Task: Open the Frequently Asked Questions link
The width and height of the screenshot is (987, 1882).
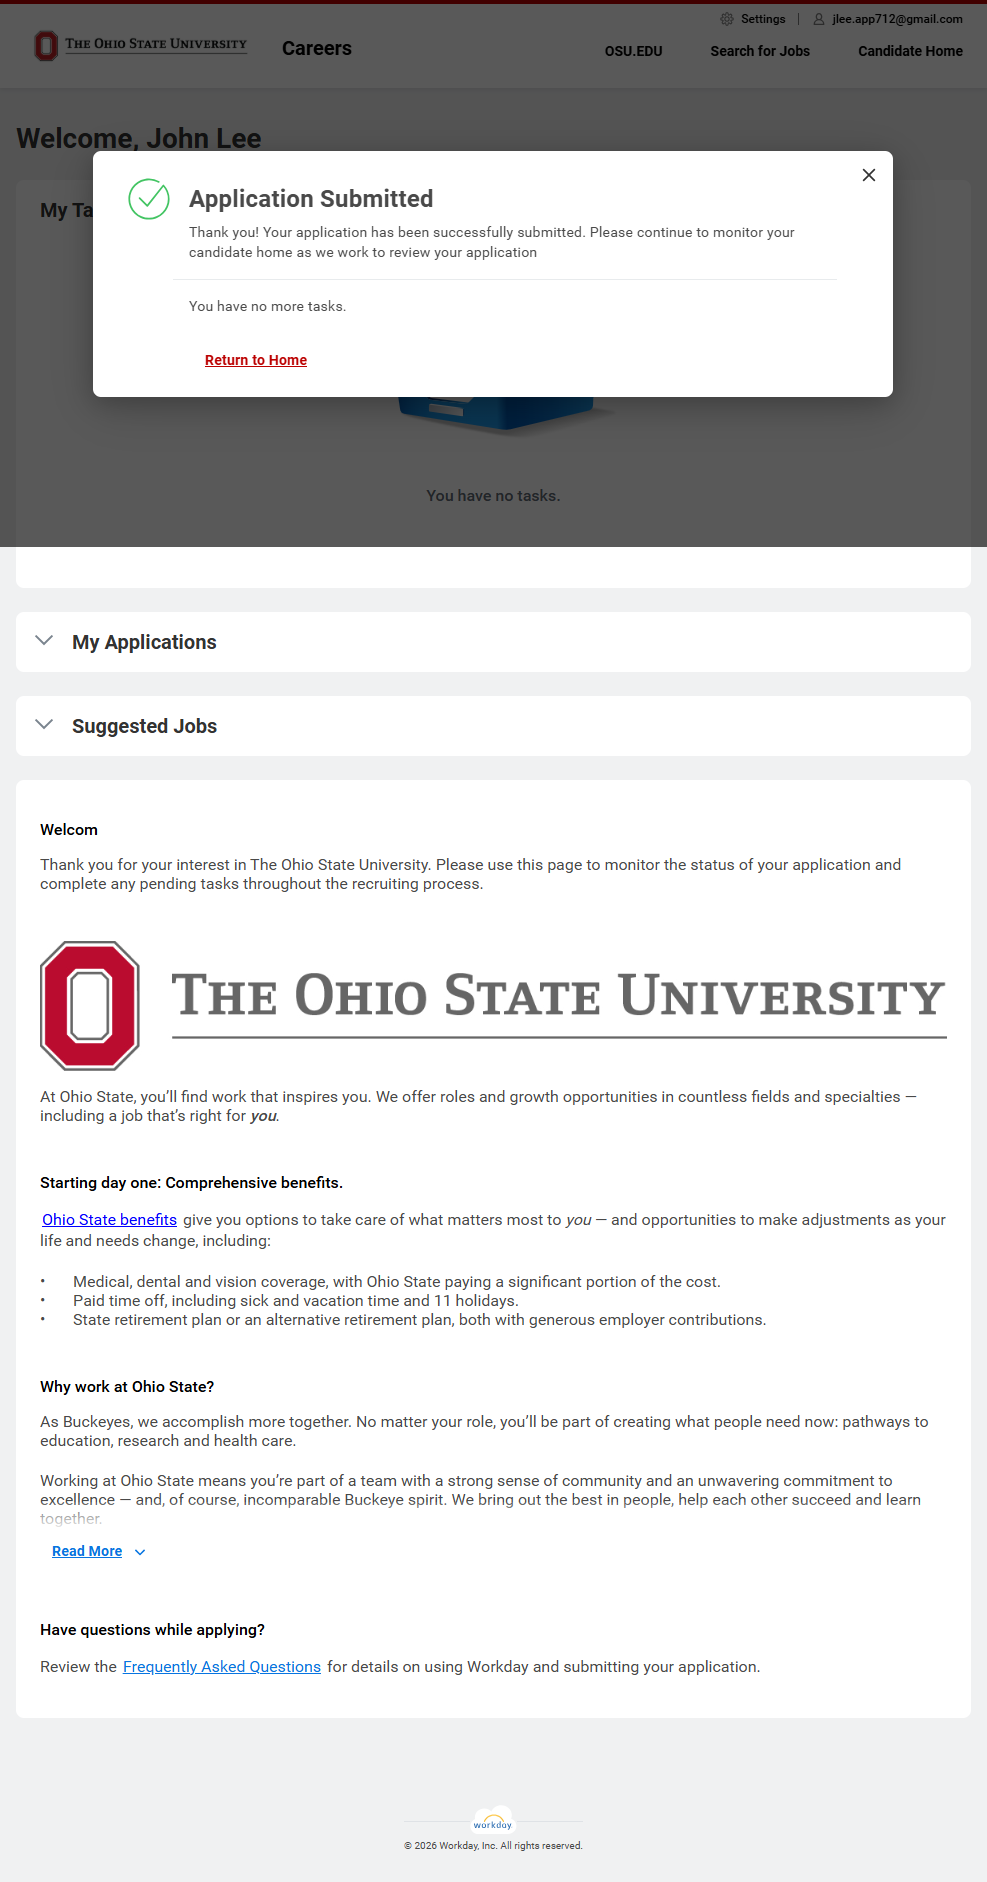Action: (222, 1667)
